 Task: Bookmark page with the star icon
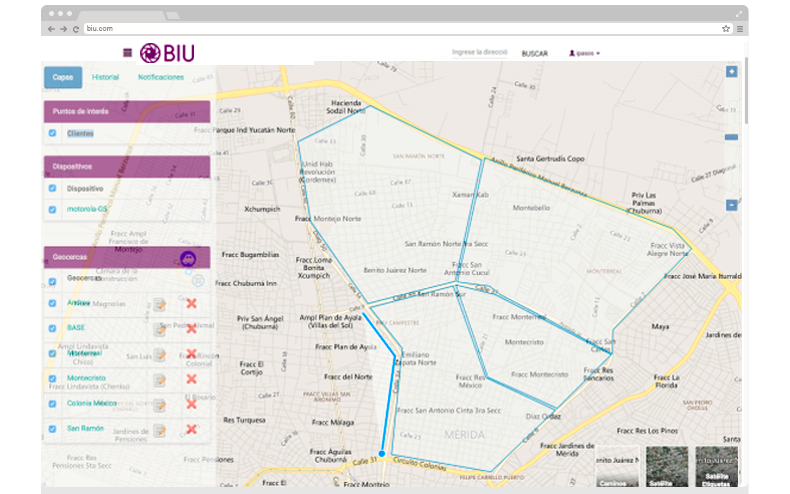pos(726,29)
